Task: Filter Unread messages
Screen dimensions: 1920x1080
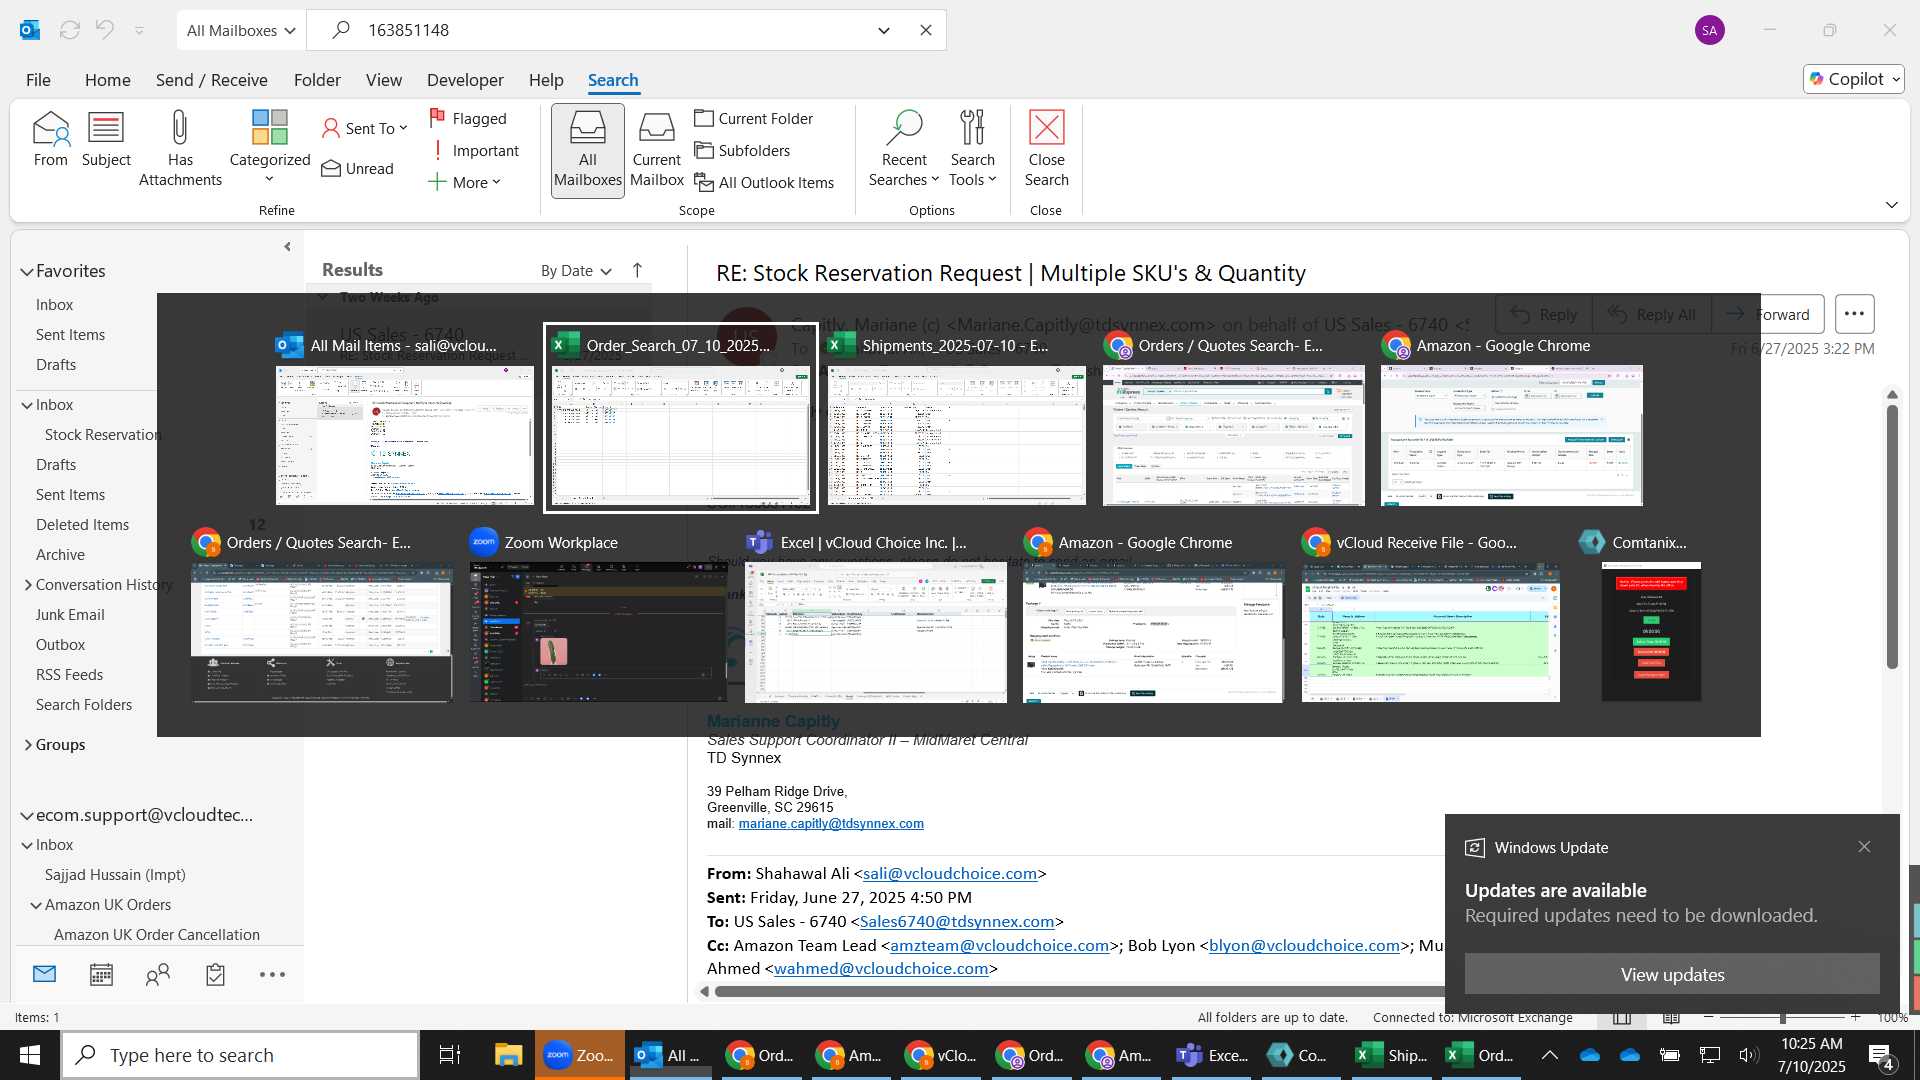Action: (357, 168)
